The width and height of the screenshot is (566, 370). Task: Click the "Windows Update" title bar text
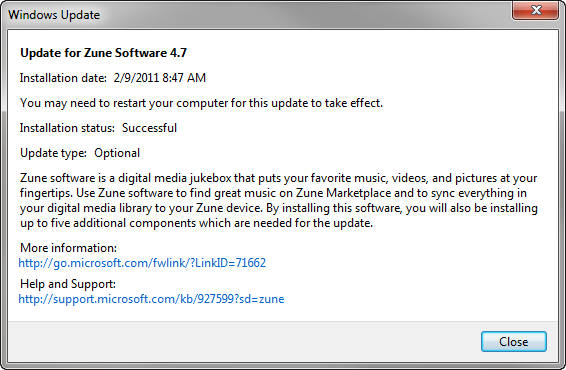(x=54, y=15)
